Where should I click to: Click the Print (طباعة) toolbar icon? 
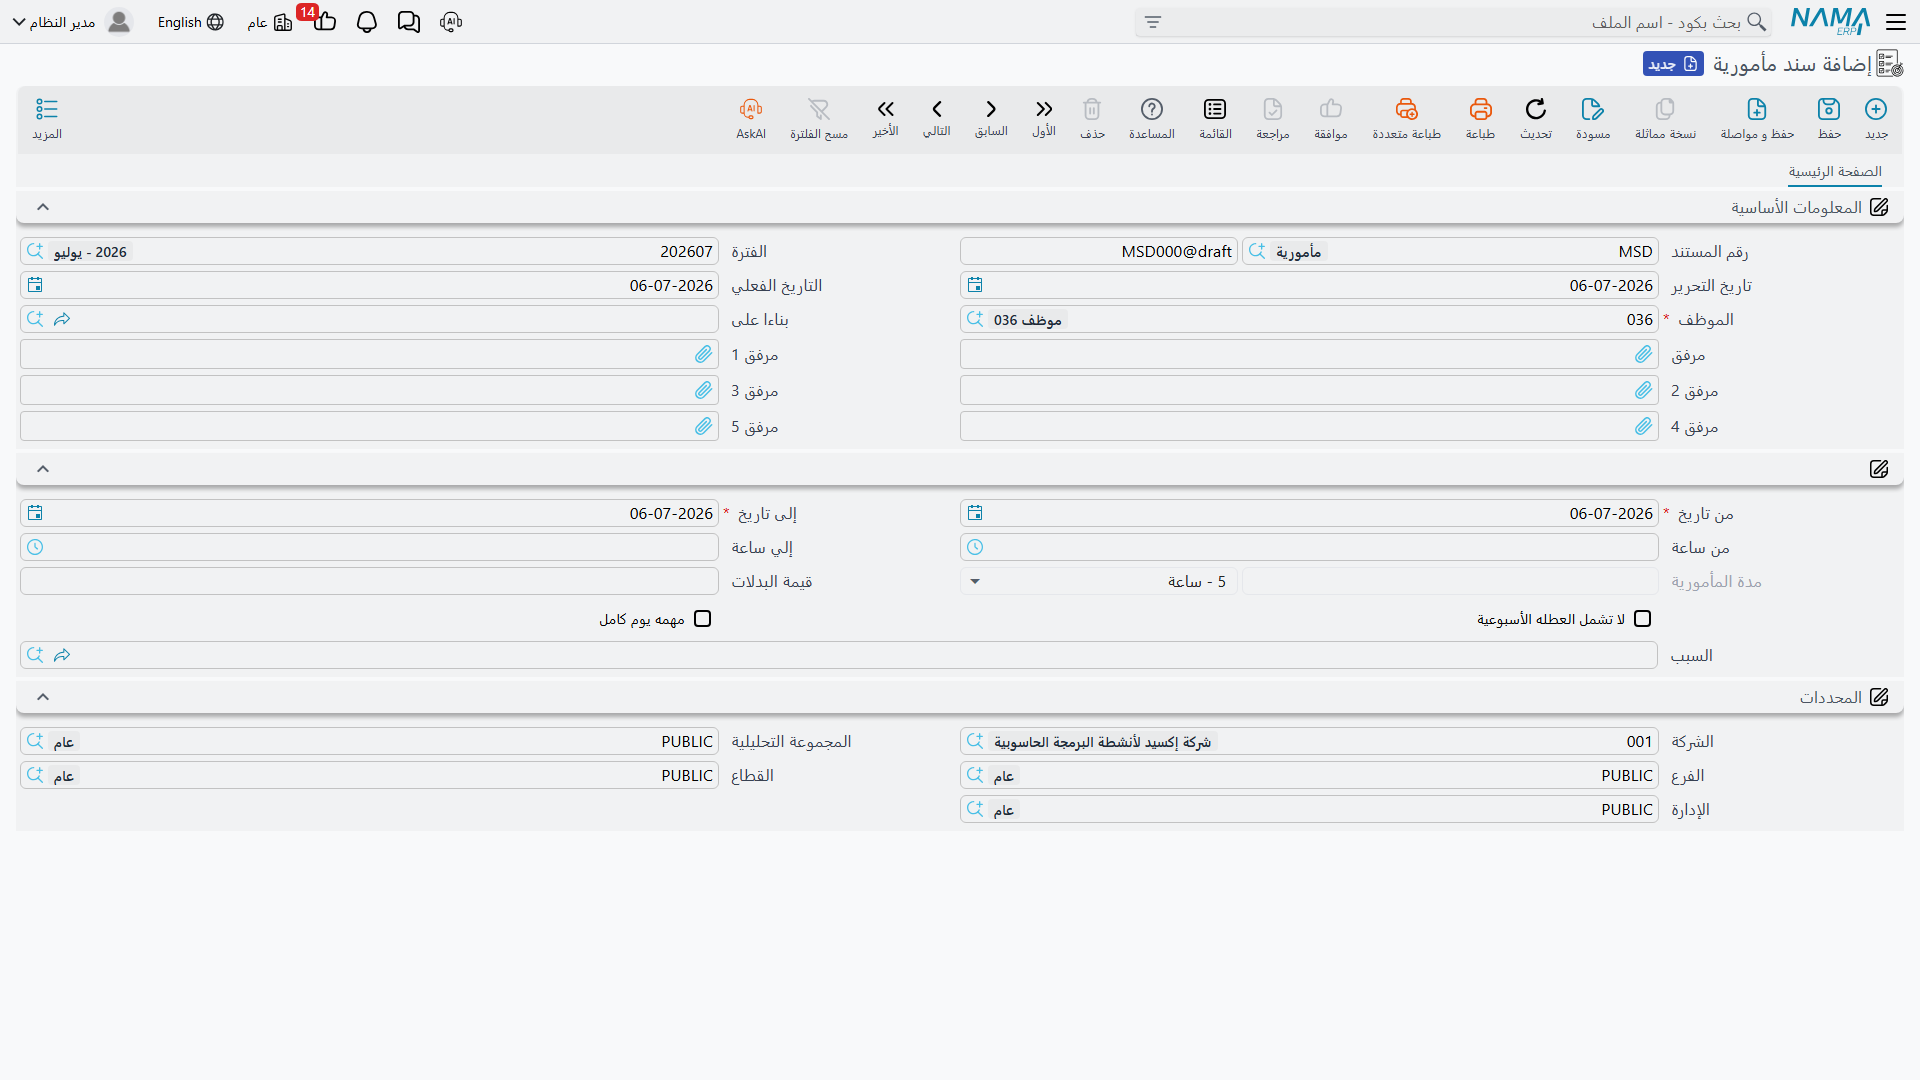(1480, 109)
